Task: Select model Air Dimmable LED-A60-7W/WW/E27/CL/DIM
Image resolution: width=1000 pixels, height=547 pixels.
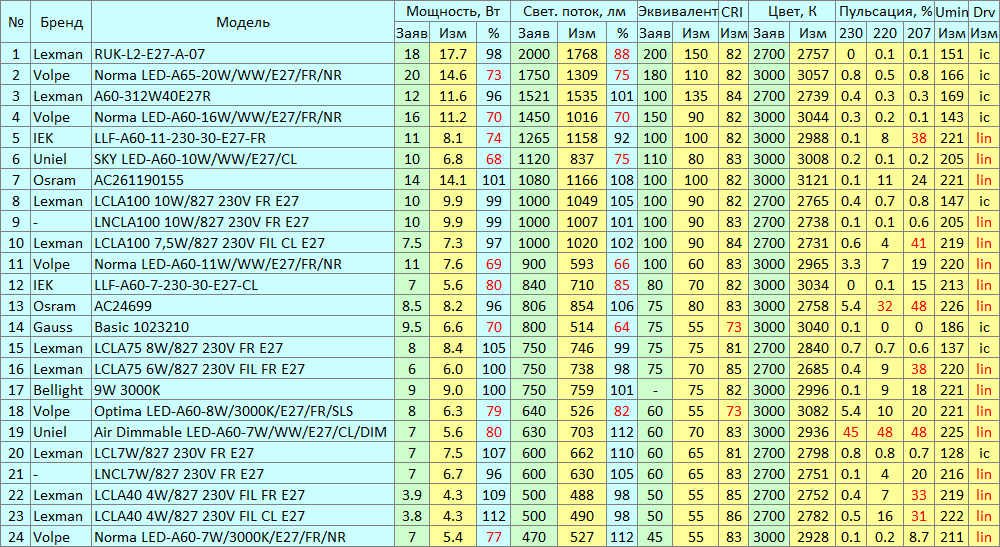Action: (242, 433)
